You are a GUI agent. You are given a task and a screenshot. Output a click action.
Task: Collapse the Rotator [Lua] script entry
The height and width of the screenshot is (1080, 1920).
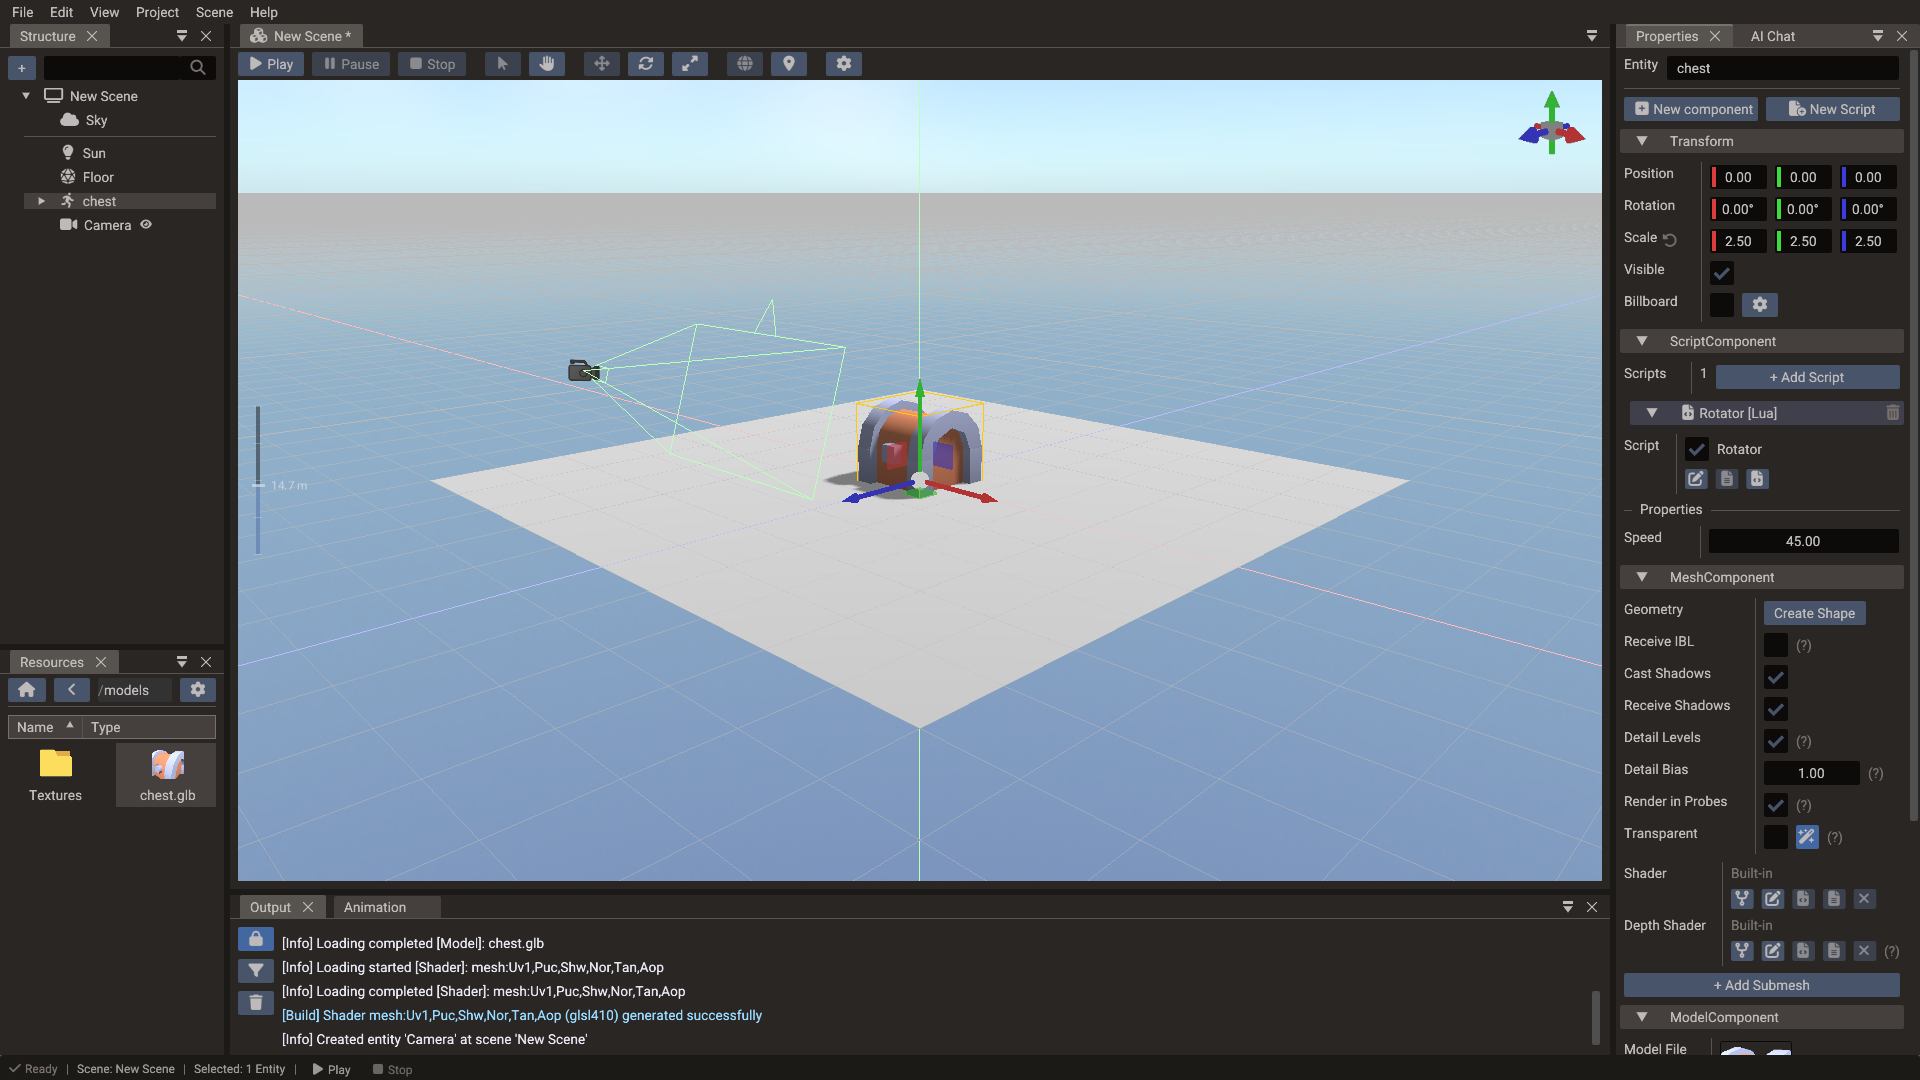pyautogui.click(x=1652, y=413)
